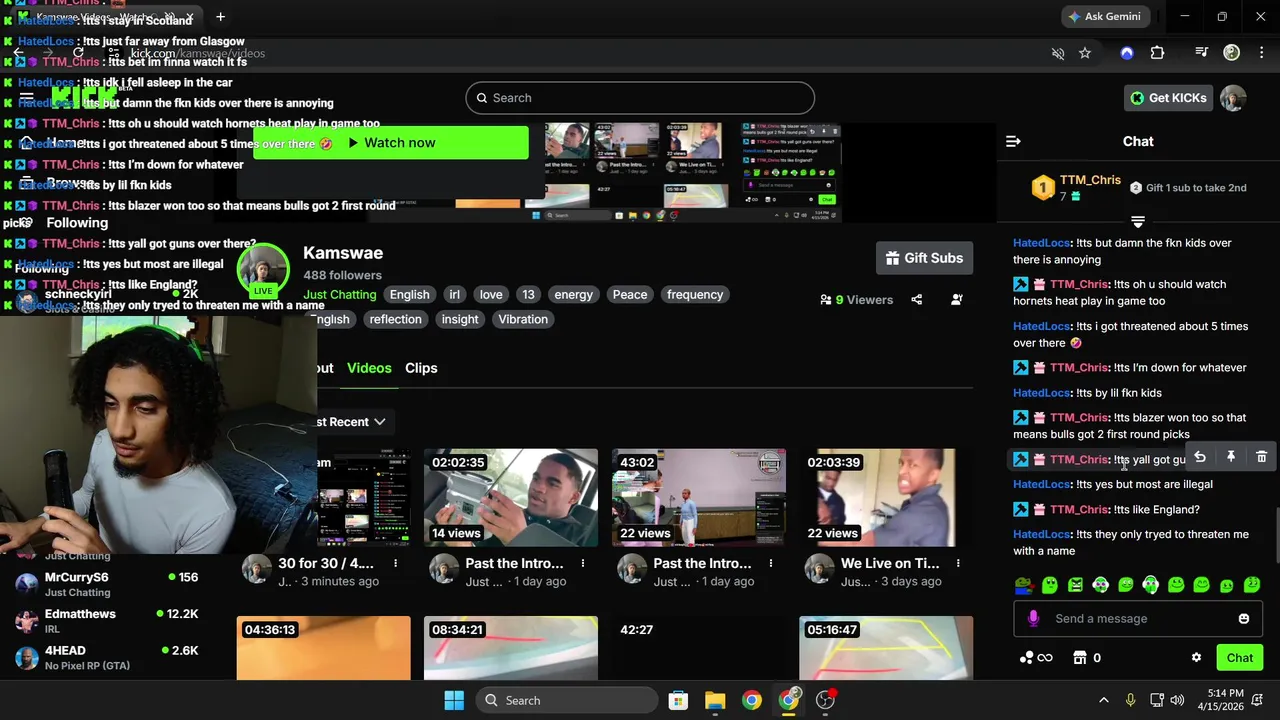
Task: Click the Vibration tag
Action: tap(523, 320)
